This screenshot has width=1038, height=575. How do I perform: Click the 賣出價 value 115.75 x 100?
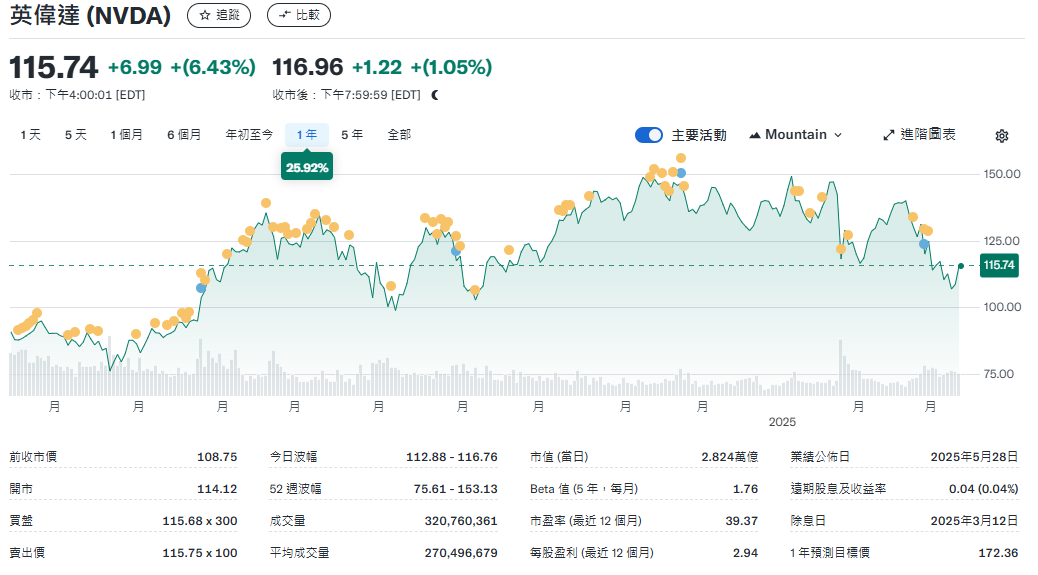200,553
